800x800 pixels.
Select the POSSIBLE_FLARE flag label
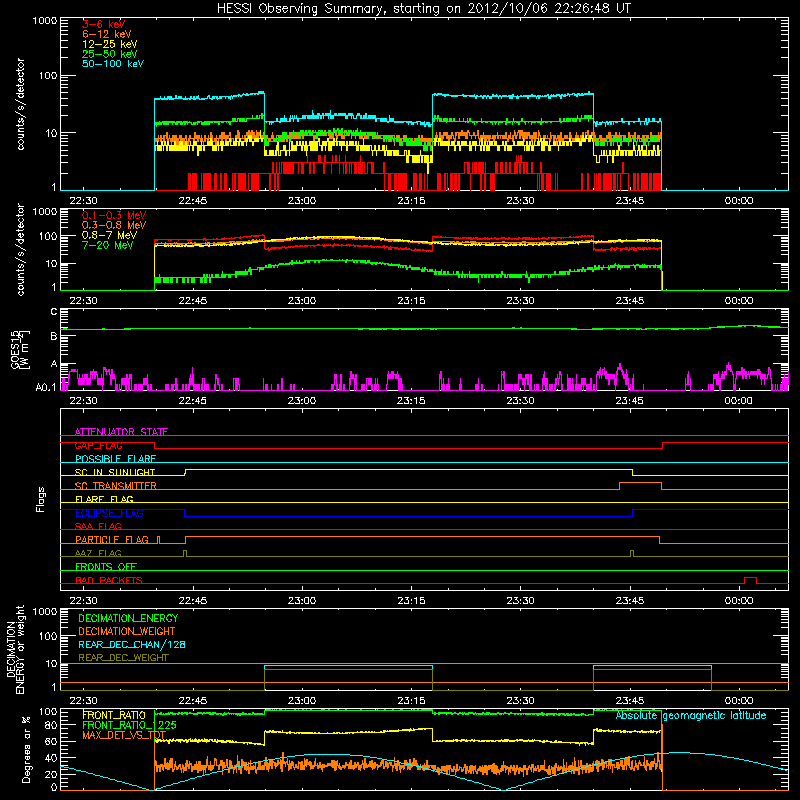point(115,459)
